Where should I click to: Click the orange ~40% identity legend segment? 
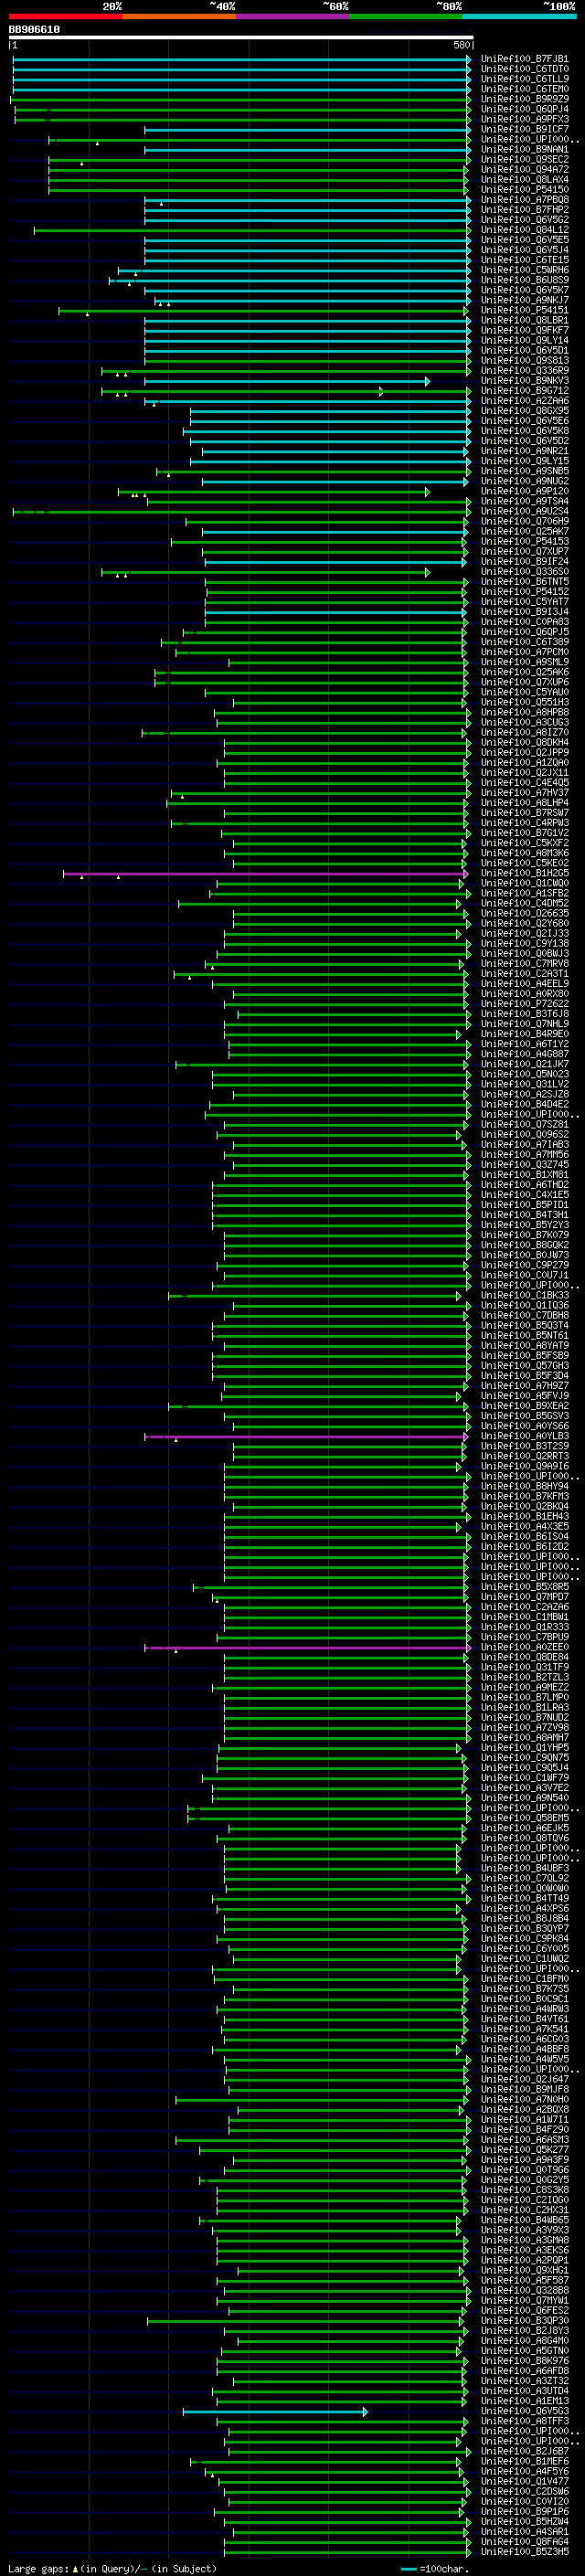coord(179,16)
